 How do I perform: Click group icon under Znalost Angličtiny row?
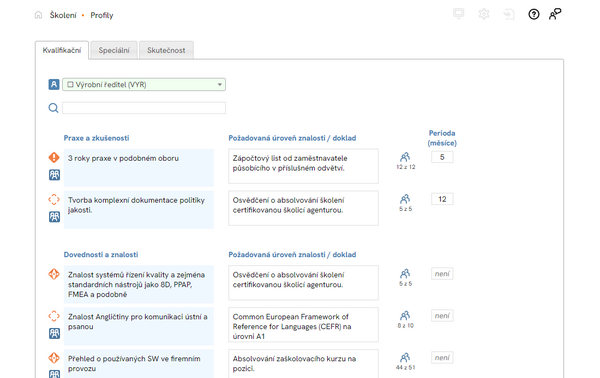[54, 334]
